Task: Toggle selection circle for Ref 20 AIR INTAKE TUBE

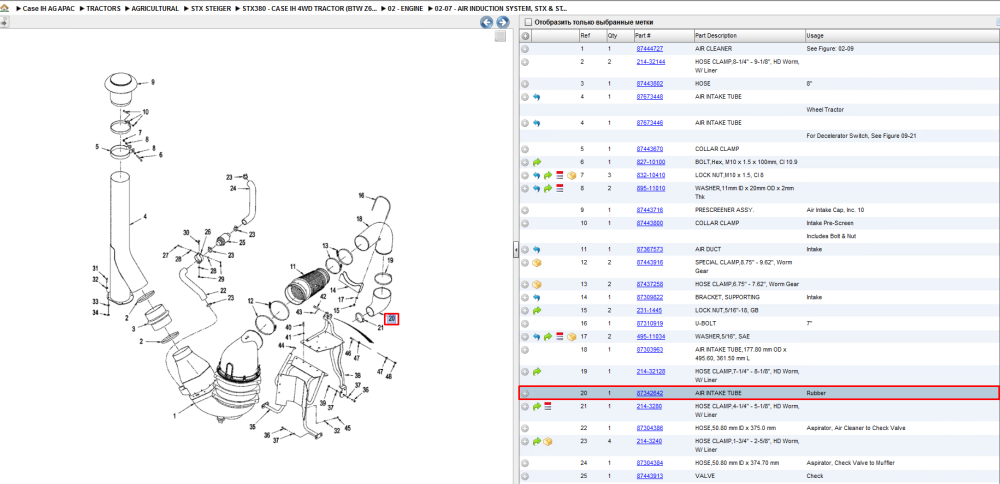Action: coord(526,393)
